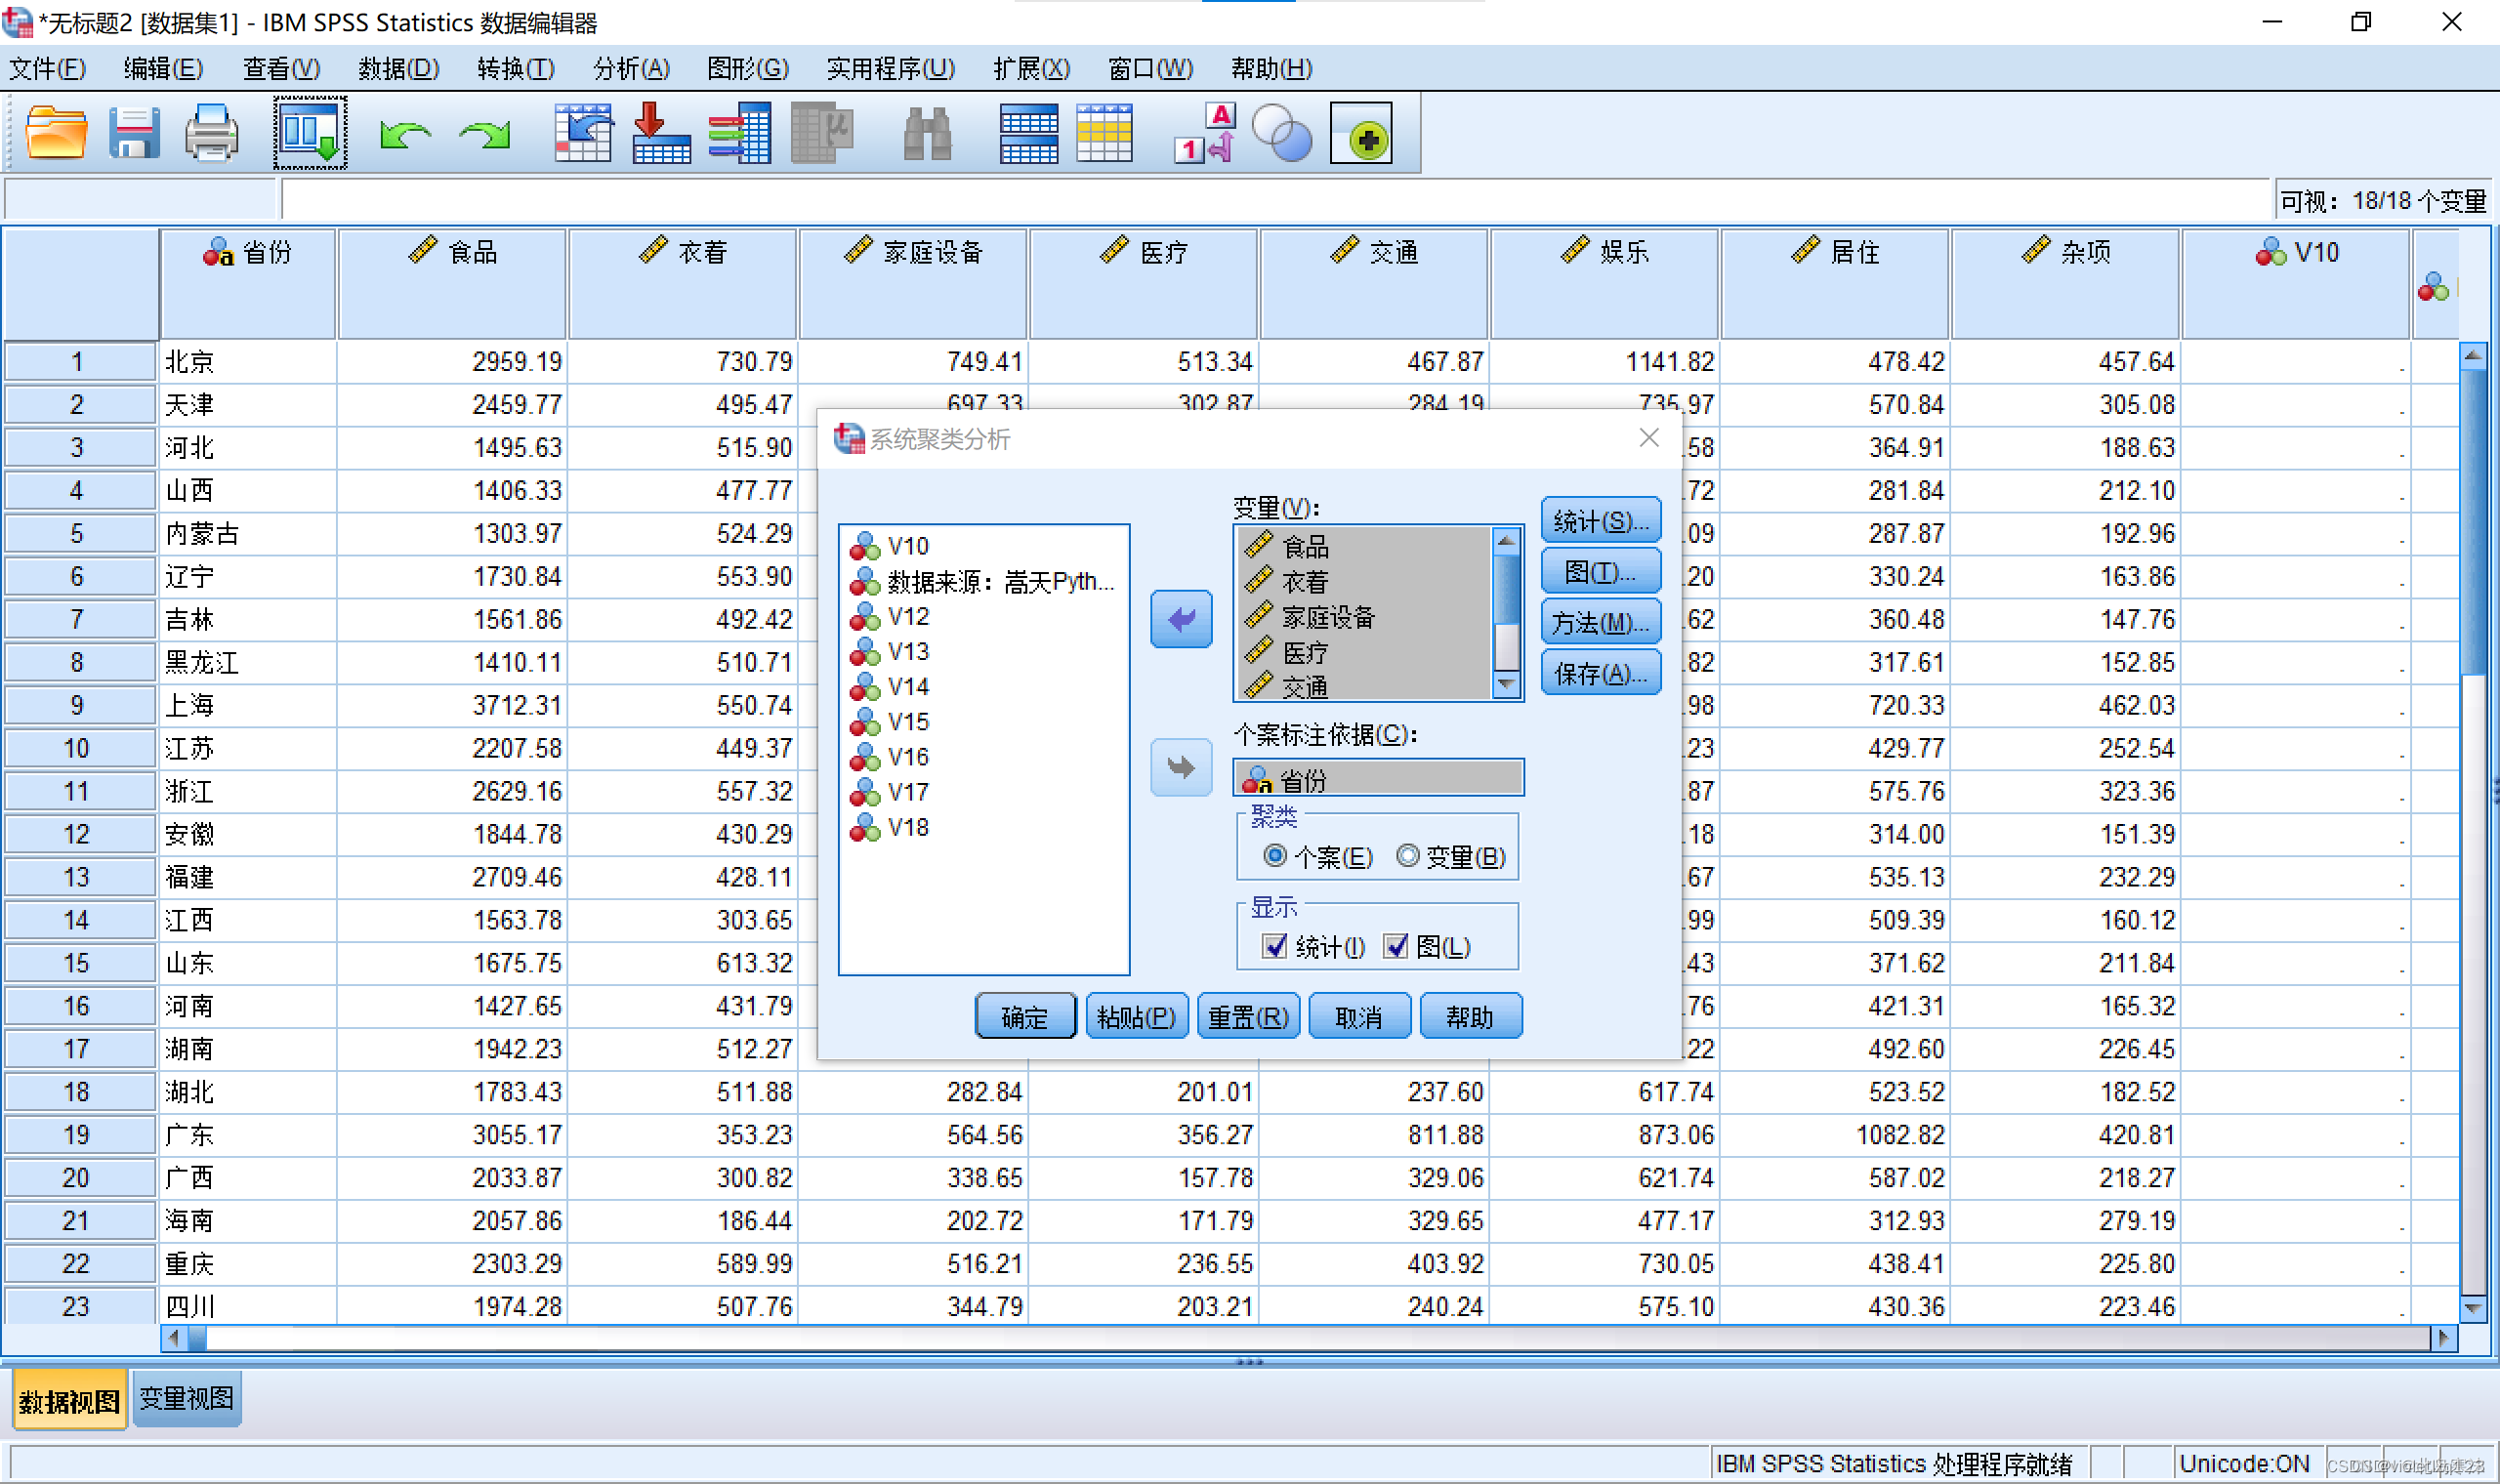Click the Print icon in toolbar
The width and height of the screenshot is (2500, 1484).
[211, 133]
